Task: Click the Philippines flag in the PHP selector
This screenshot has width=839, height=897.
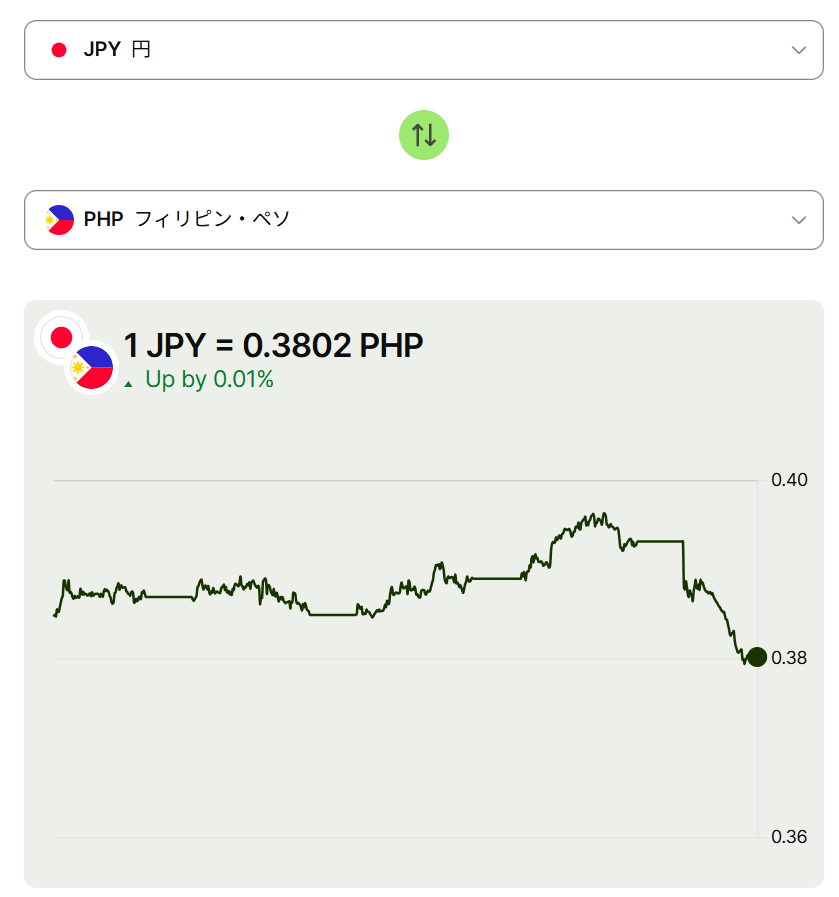Action: pos(60,220)
